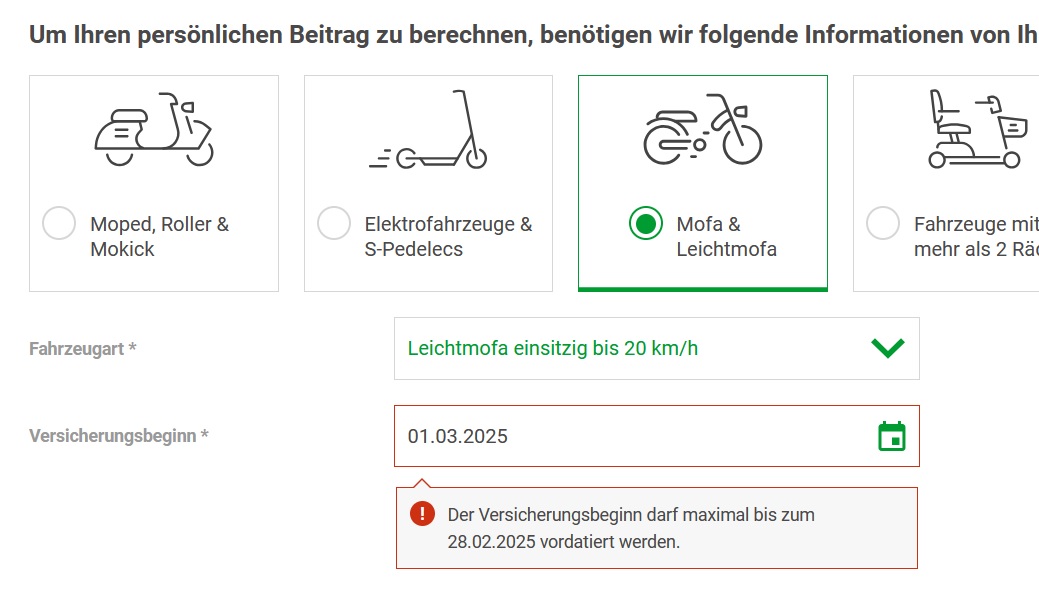This screenshot has height=599, width=1039.
Task: Select Elektrofahrzeuge & S-Pedelecs radio option
Action: (x=334, y=223)
